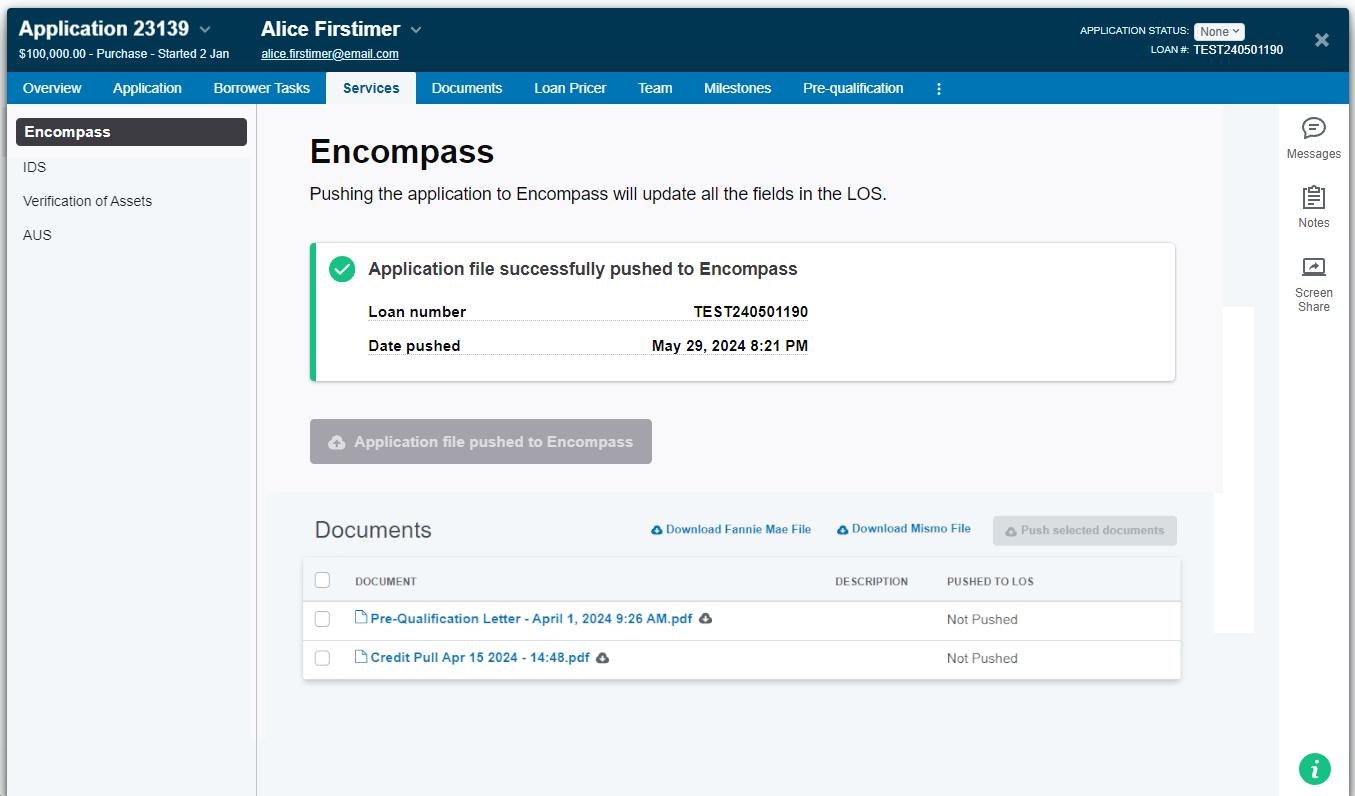
Task: Open the Notes clipboard icon
Action: pos(1313,198)
